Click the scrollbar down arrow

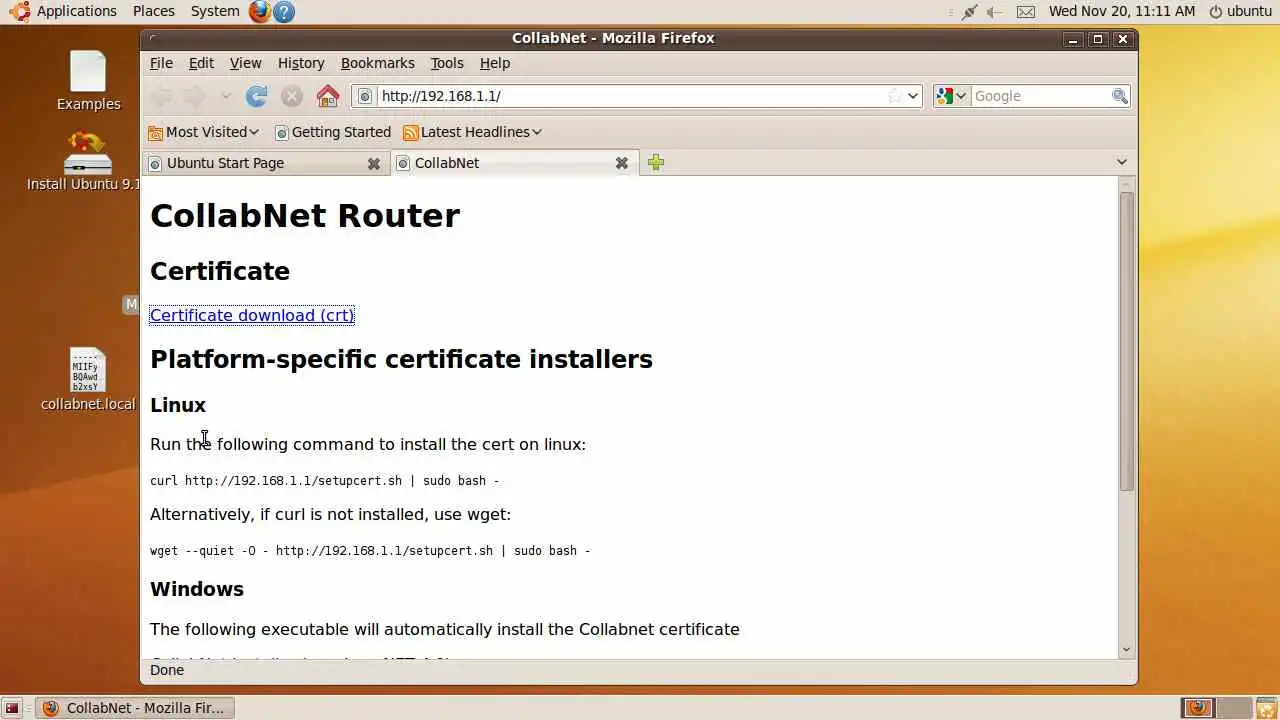1127,649
